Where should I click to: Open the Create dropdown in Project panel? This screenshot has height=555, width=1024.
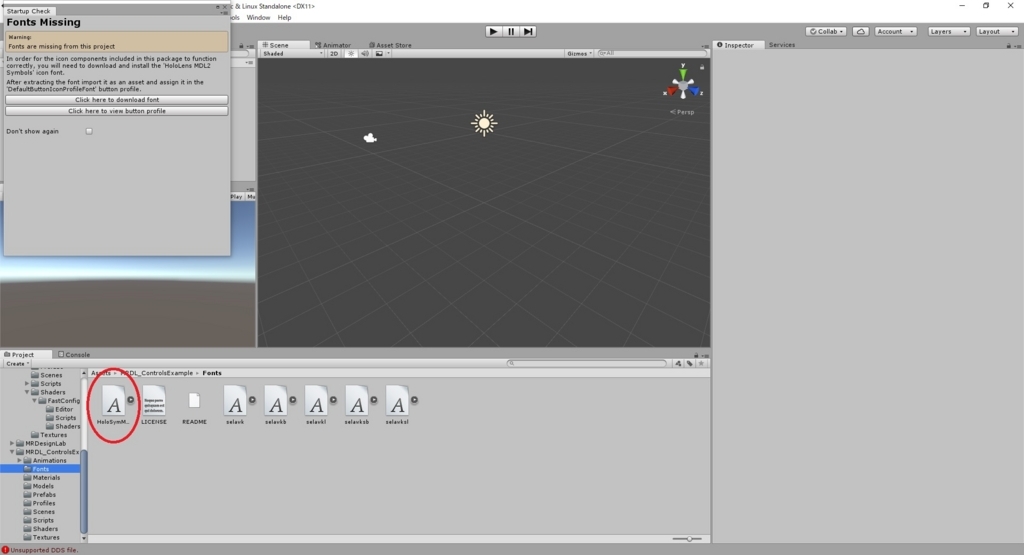17,364
